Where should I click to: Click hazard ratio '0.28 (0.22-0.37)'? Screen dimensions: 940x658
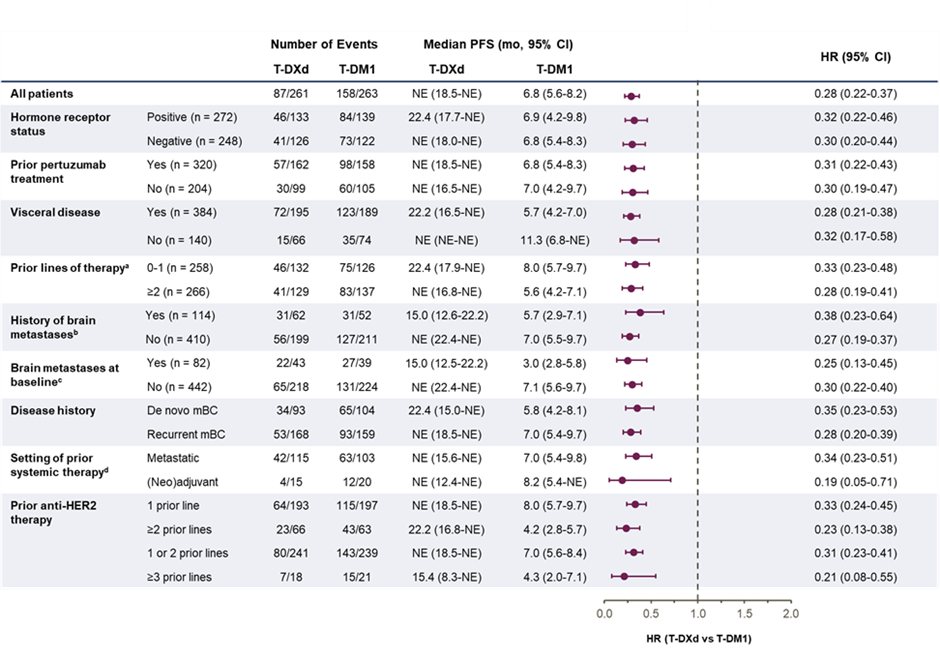[x=855, y=93]
